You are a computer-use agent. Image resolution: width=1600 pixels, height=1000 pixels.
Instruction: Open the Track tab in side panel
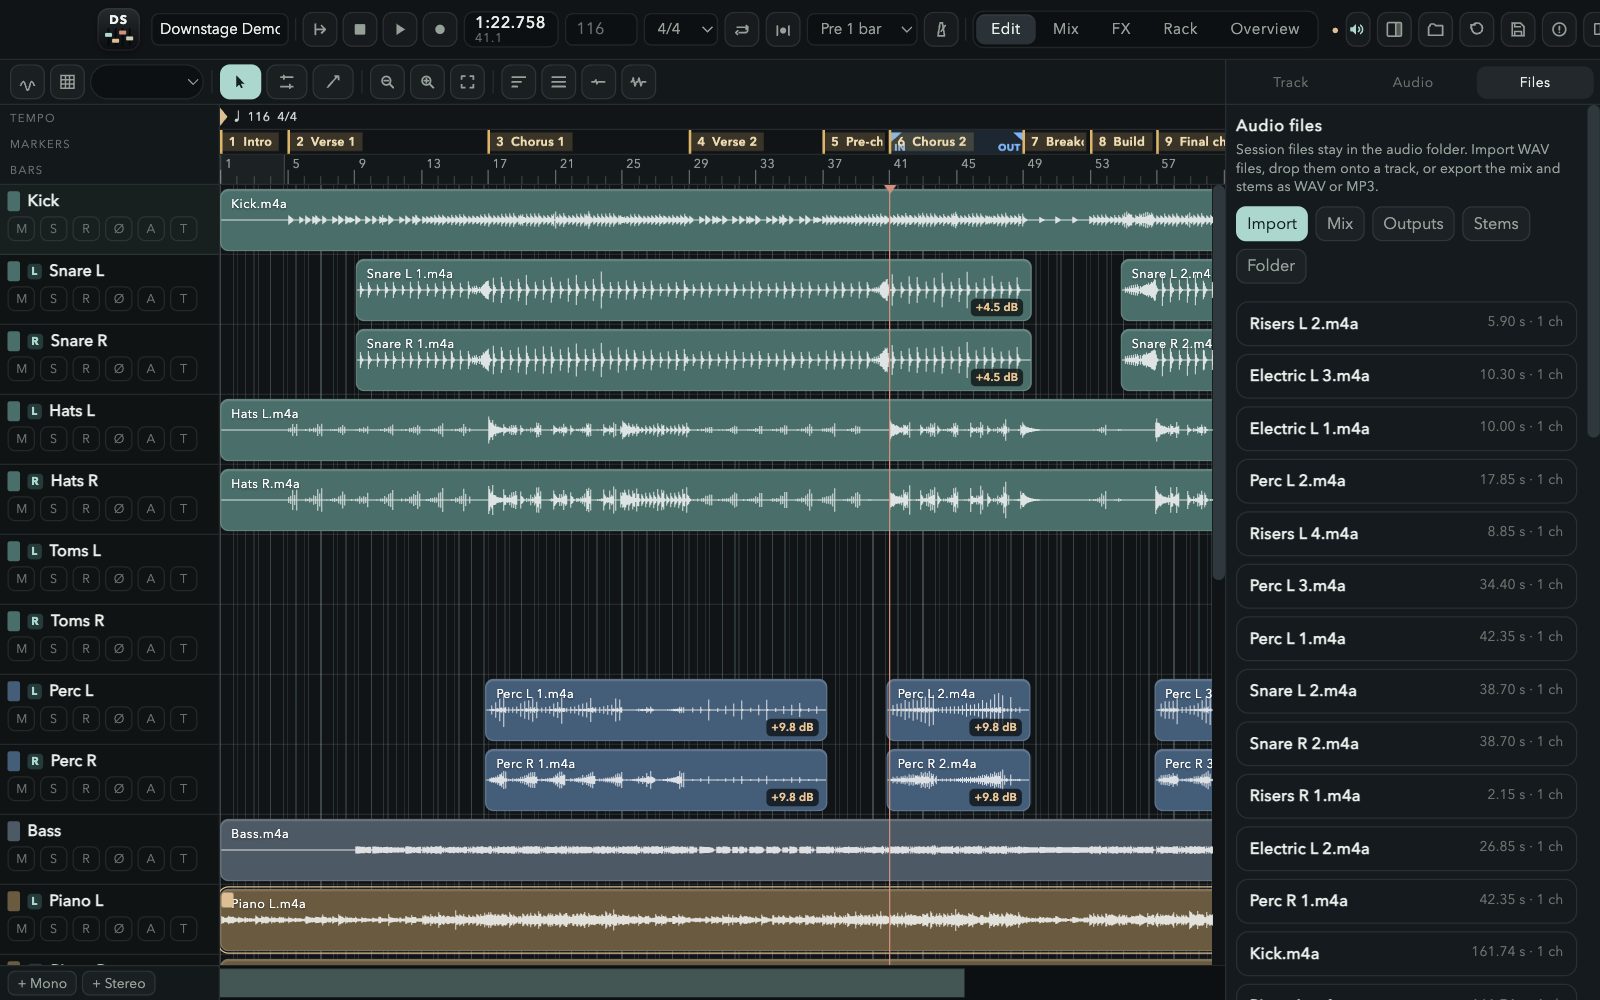pos(1290,82)
